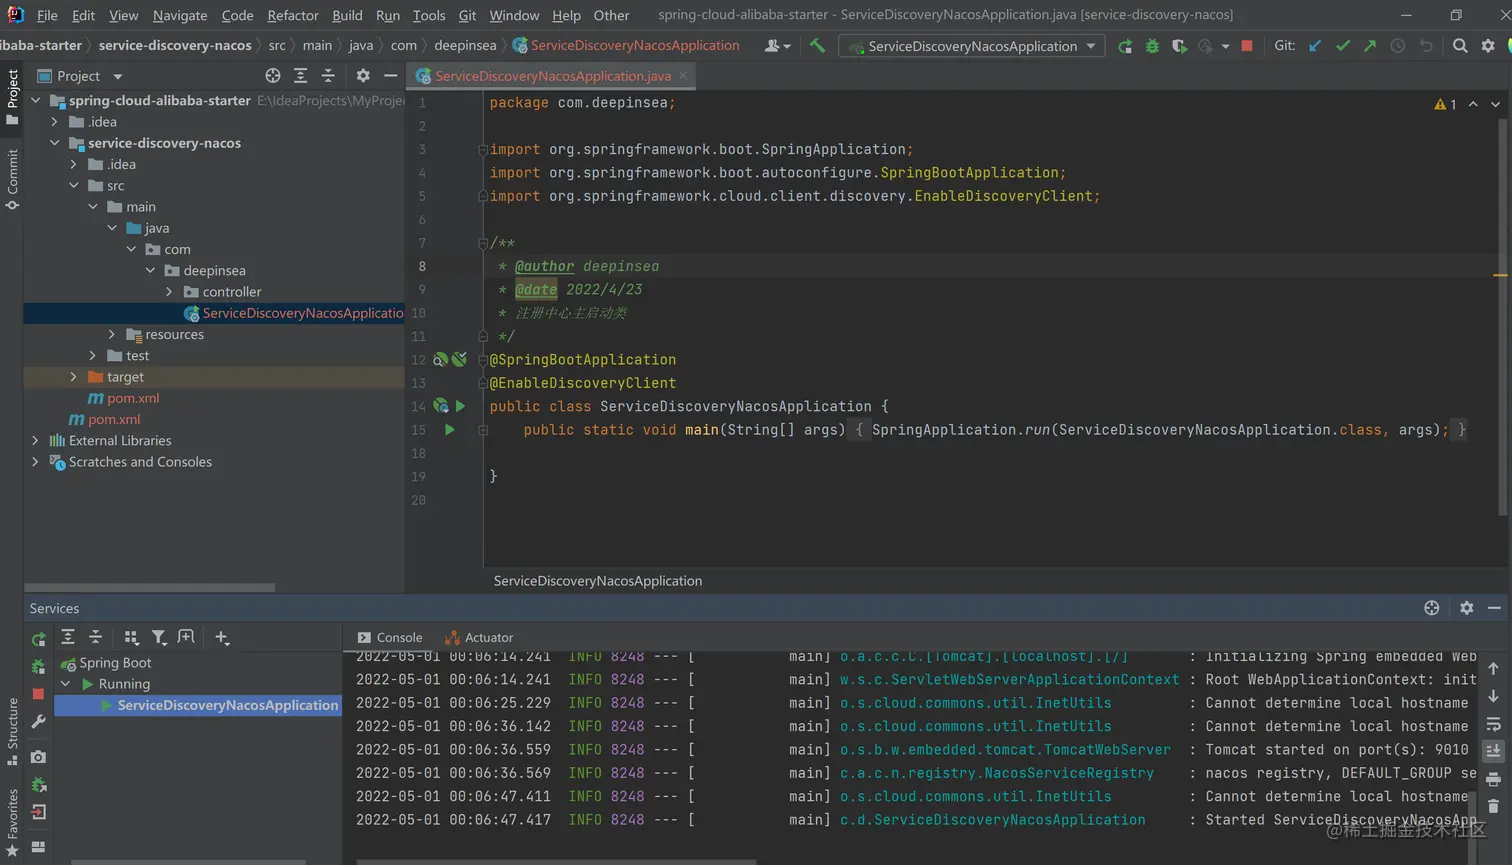The width and height of the screenshot is (1512, 865).
Task: Click Project tree horizontal scrollbar
Action: pos(150,588)
